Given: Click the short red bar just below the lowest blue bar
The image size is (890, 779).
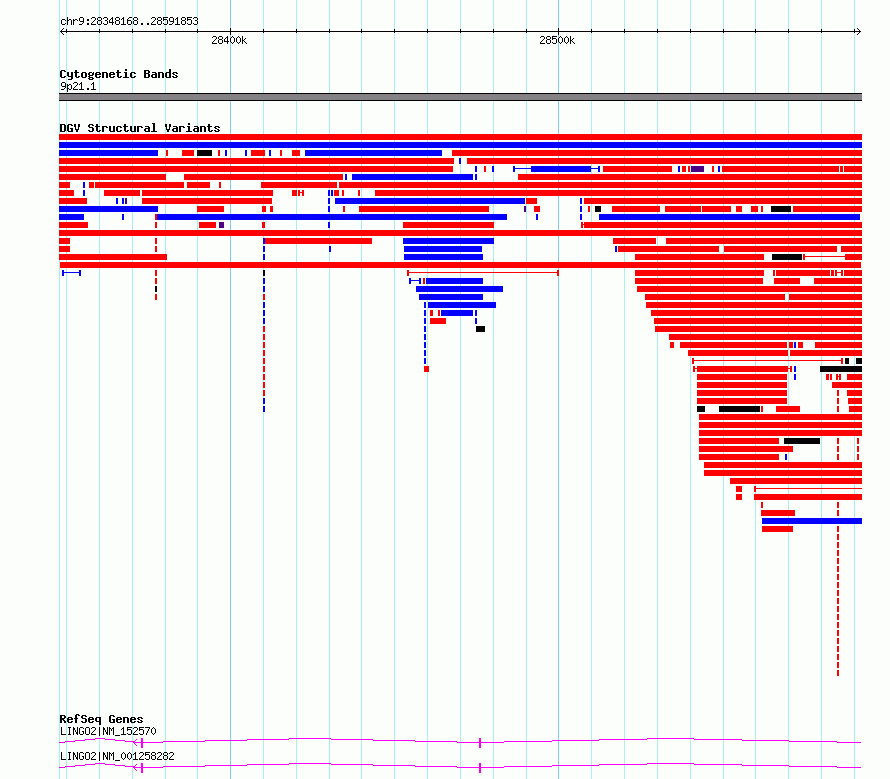Looking at the screenshot, I should click(x=777, y=529).
